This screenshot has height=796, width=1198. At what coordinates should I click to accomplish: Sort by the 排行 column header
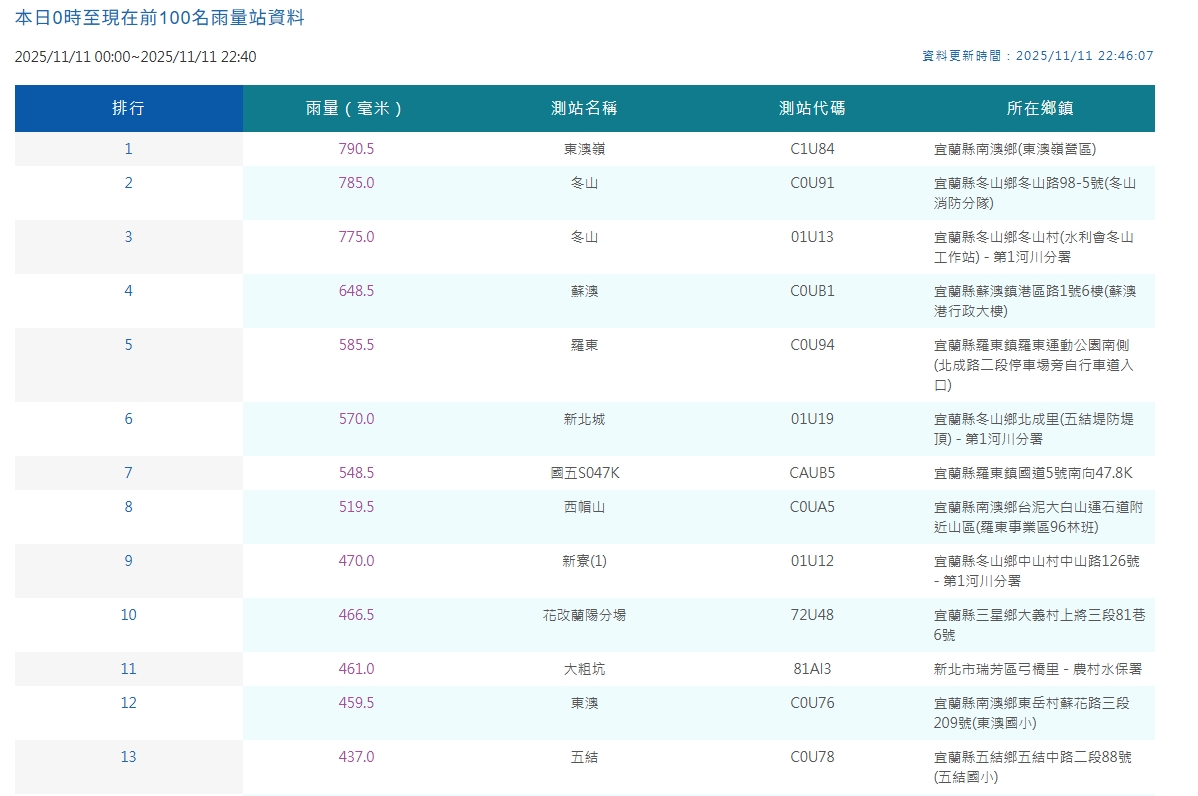point(128,108)
